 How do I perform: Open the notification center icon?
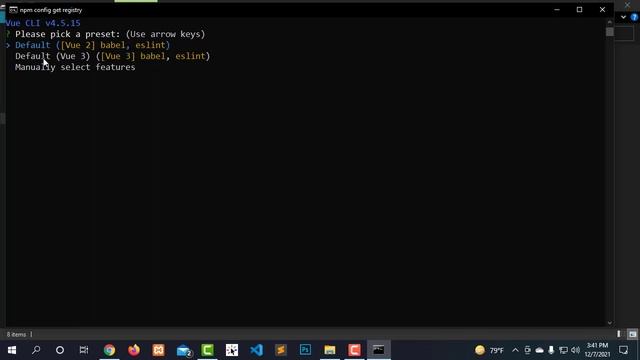tap(623, 350)
